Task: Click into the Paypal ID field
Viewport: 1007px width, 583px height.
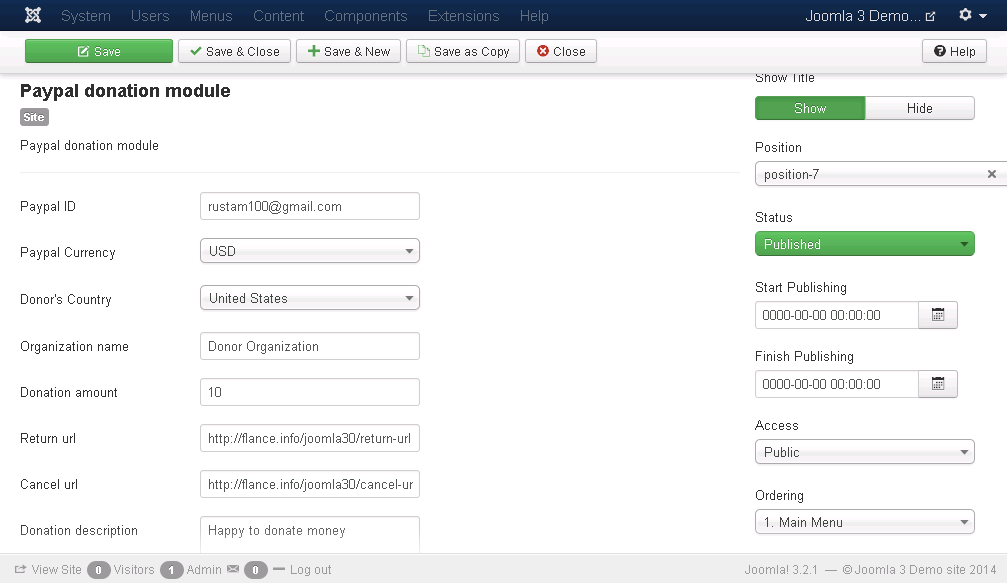Action: coord(310,206)
